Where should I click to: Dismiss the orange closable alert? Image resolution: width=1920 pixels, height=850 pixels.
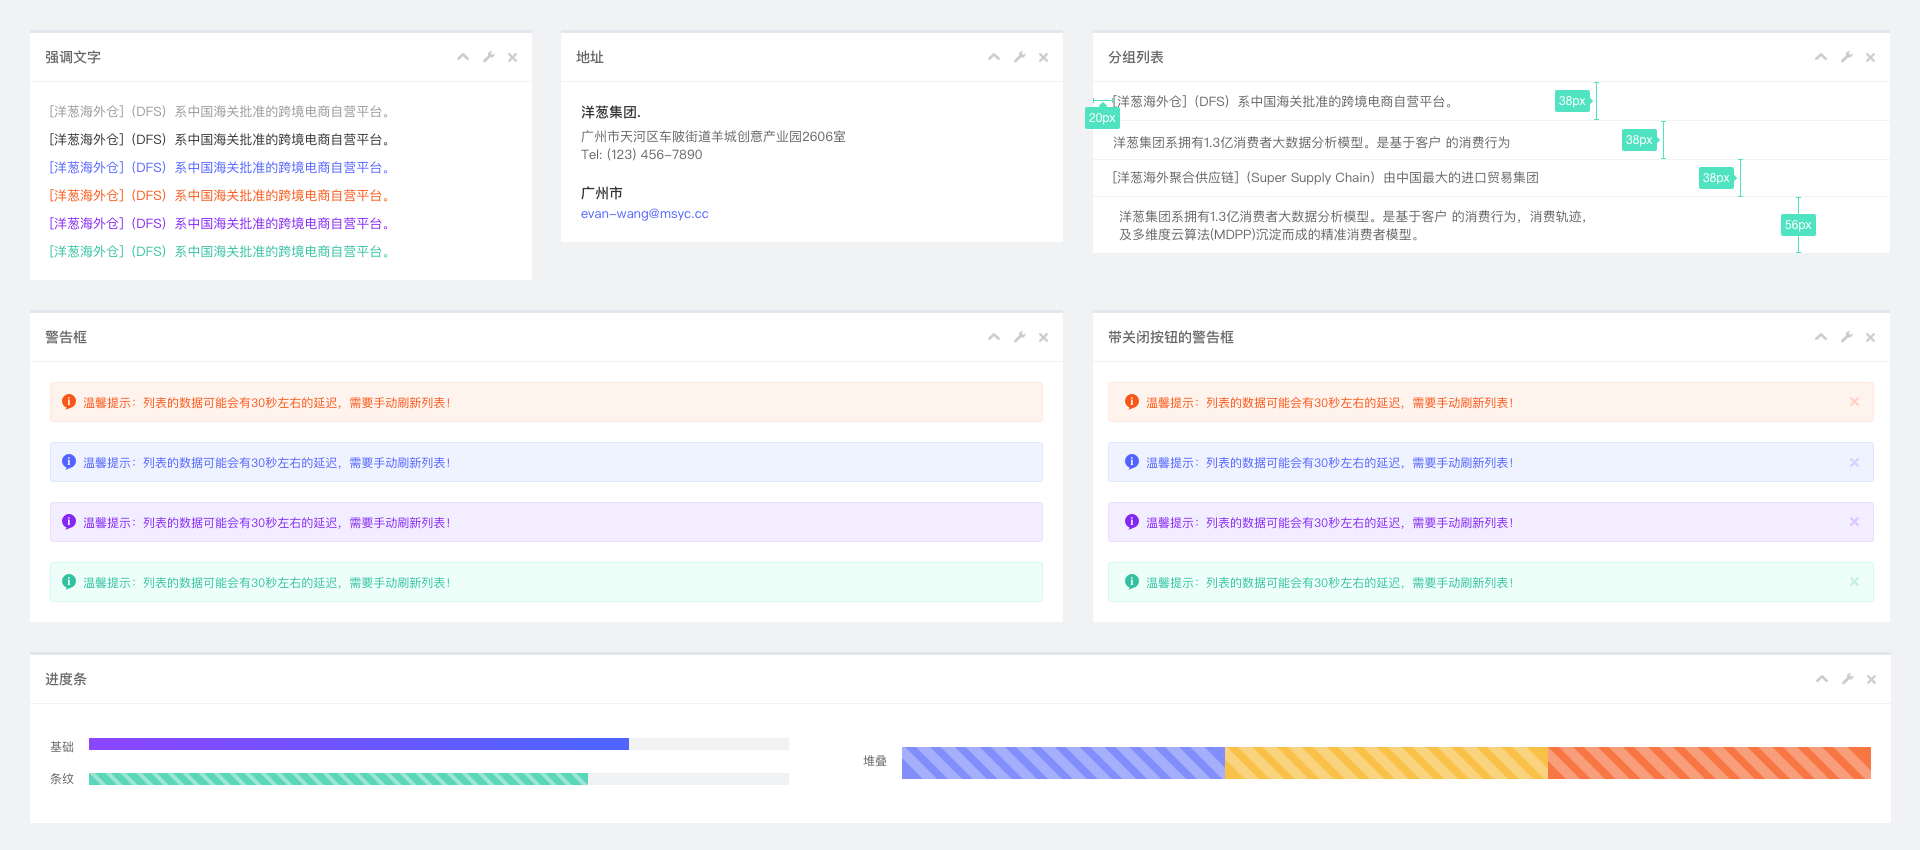pos(1854,402)
